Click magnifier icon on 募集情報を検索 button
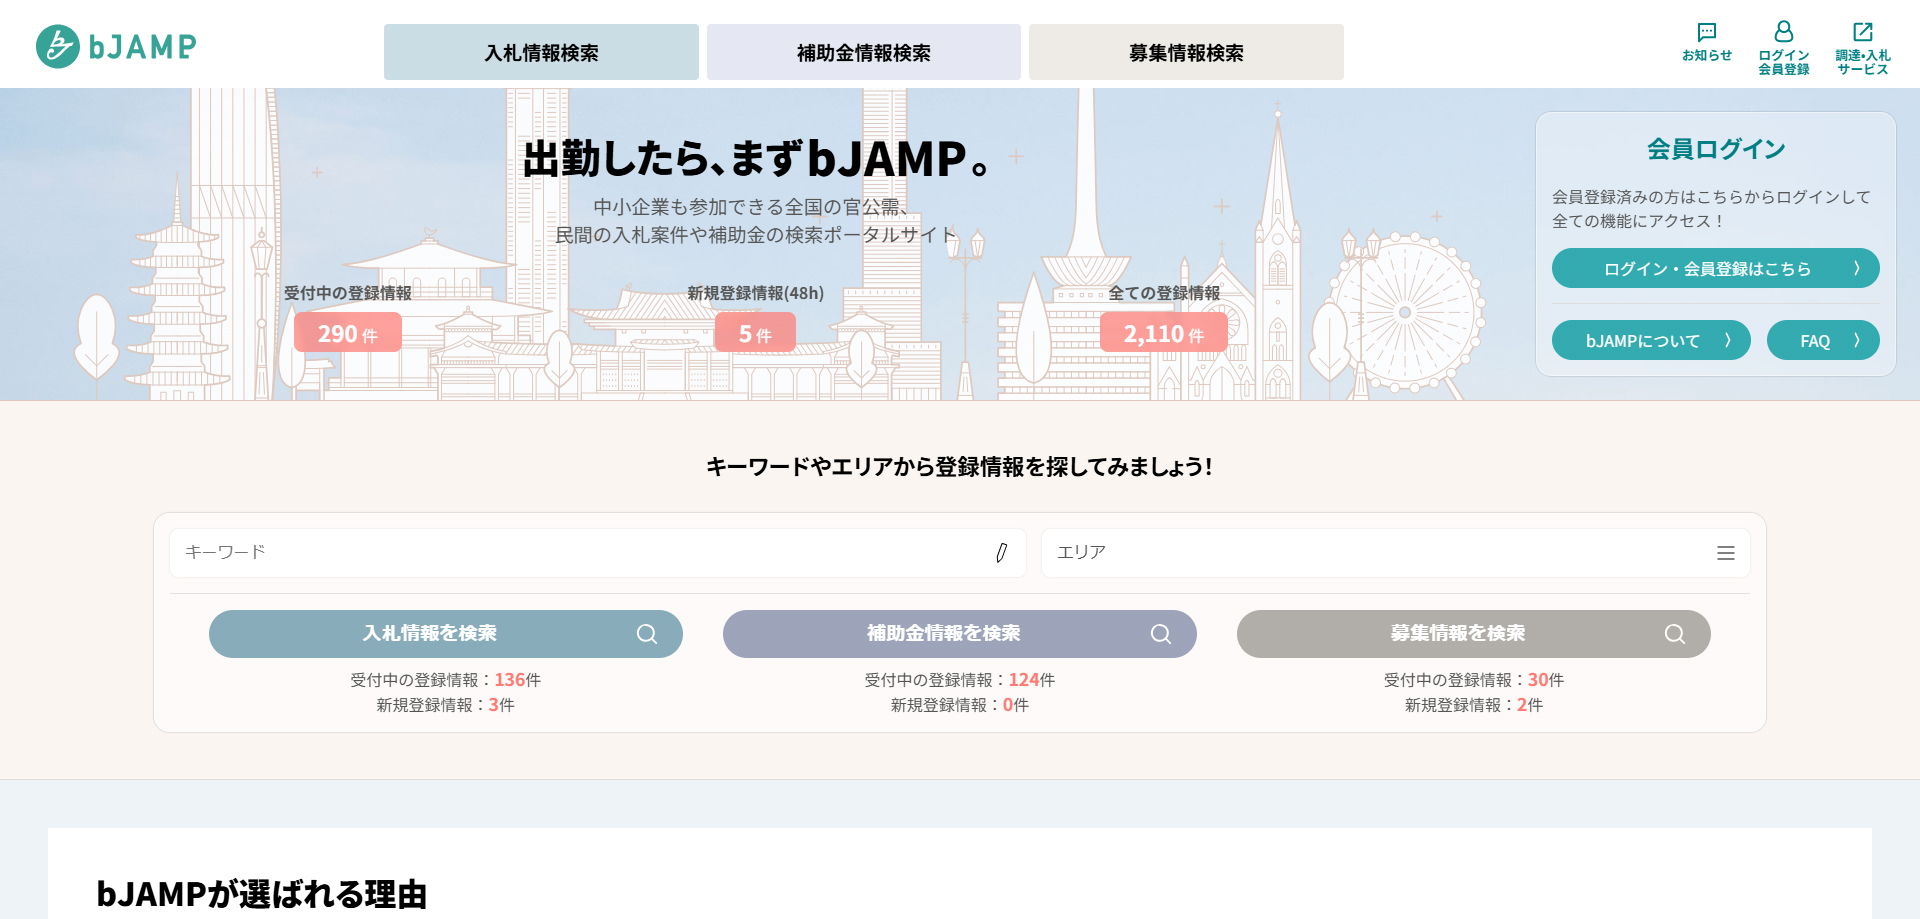The image size is (1920, 919). (1675, 634)
